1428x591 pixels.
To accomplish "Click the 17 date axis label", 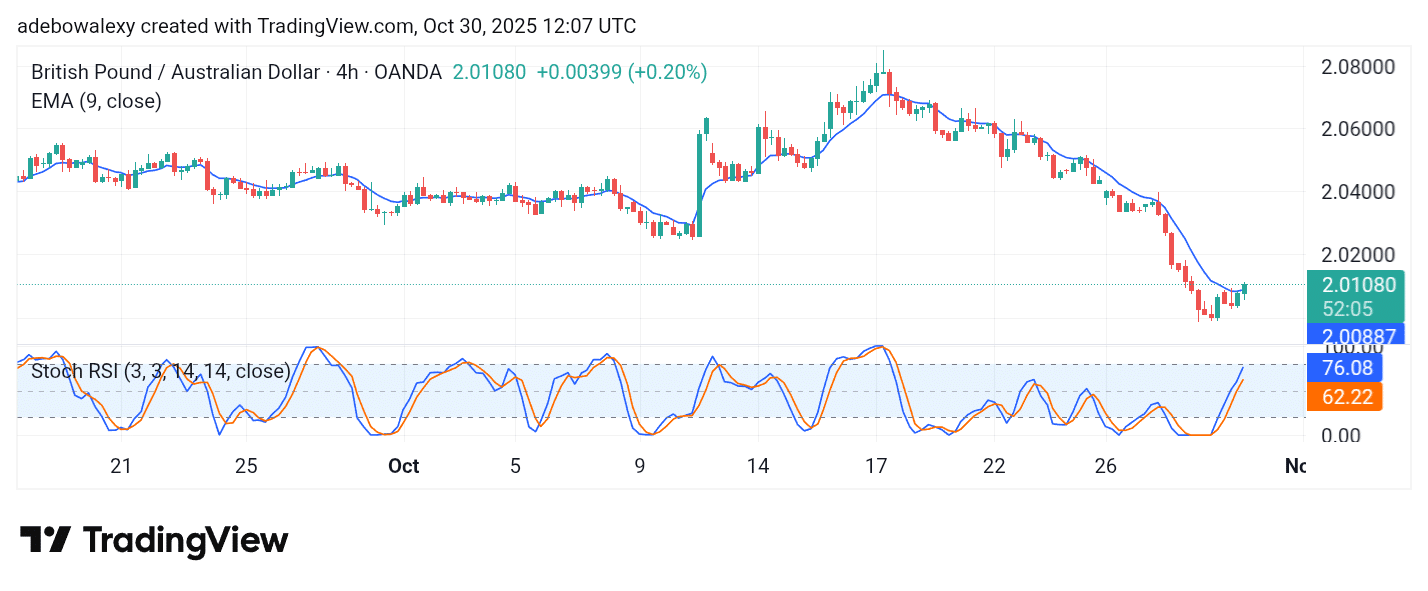I will (876, 466).
